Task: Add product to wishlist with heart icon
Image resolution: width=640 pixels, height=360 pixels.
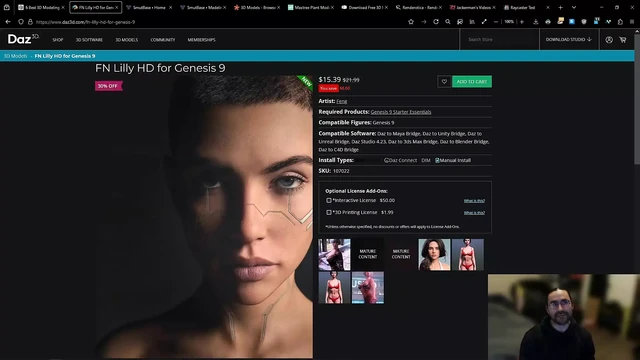Action: (444, 82)
